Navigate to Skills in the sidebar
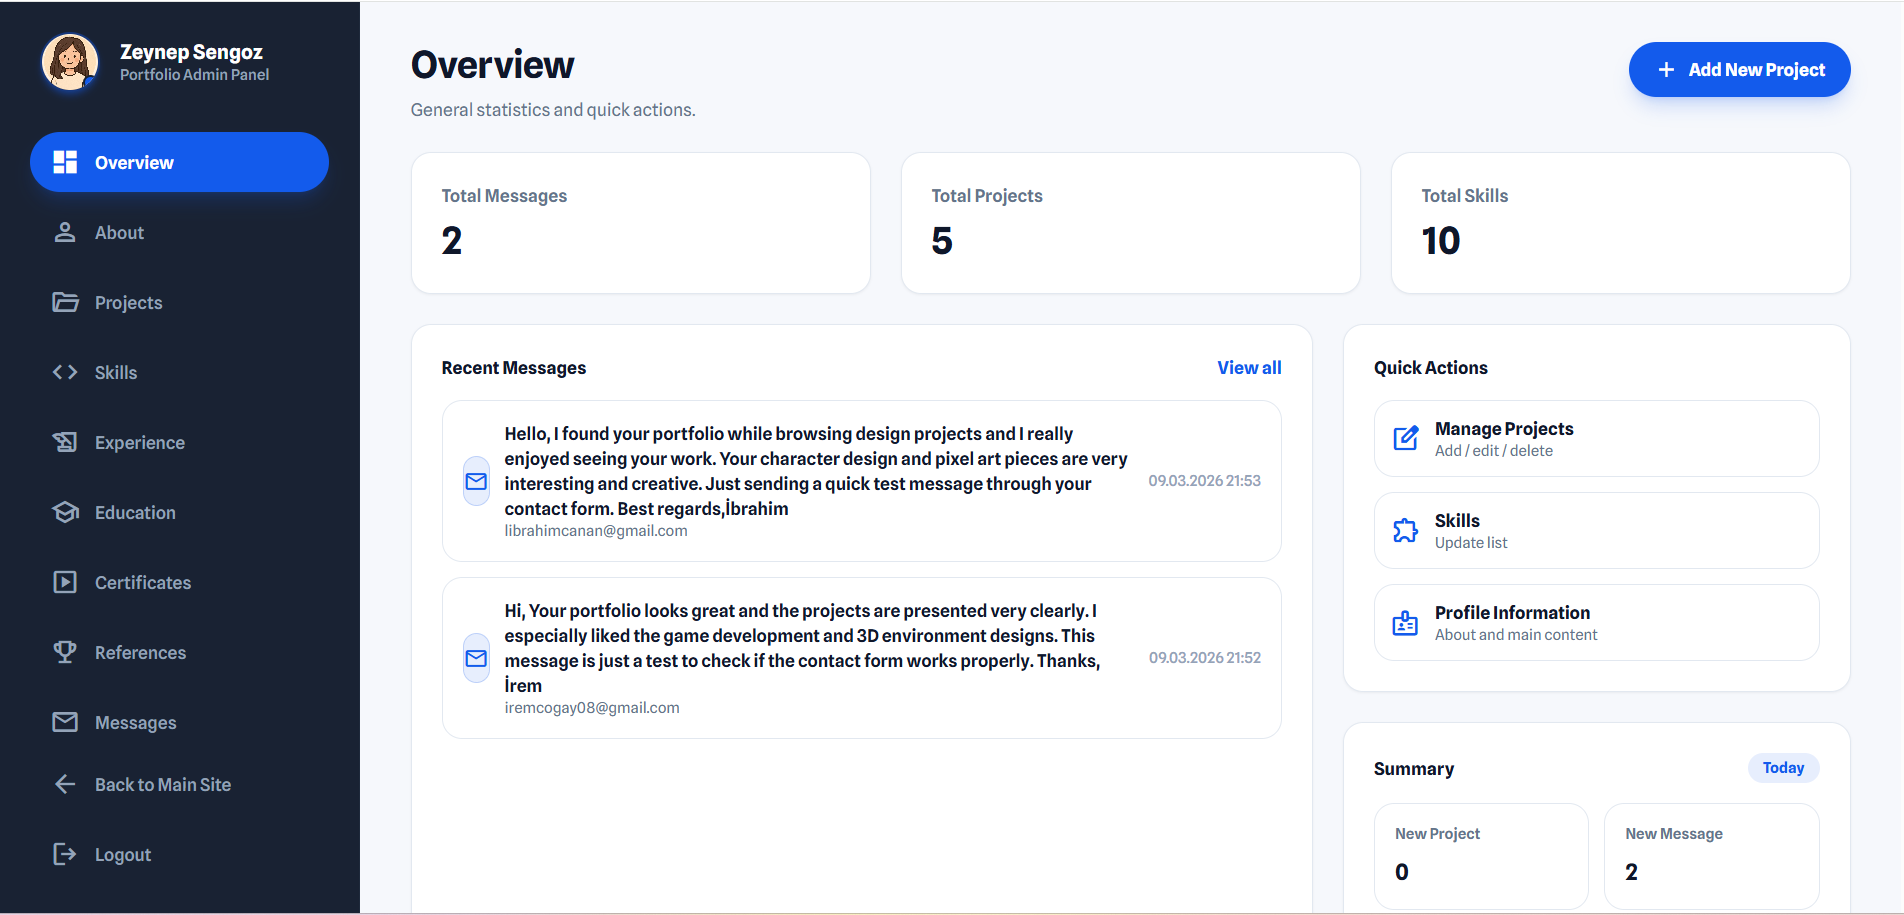This screenshot has height=915, width=1904. pyautogui.click(x=179, y=372)
